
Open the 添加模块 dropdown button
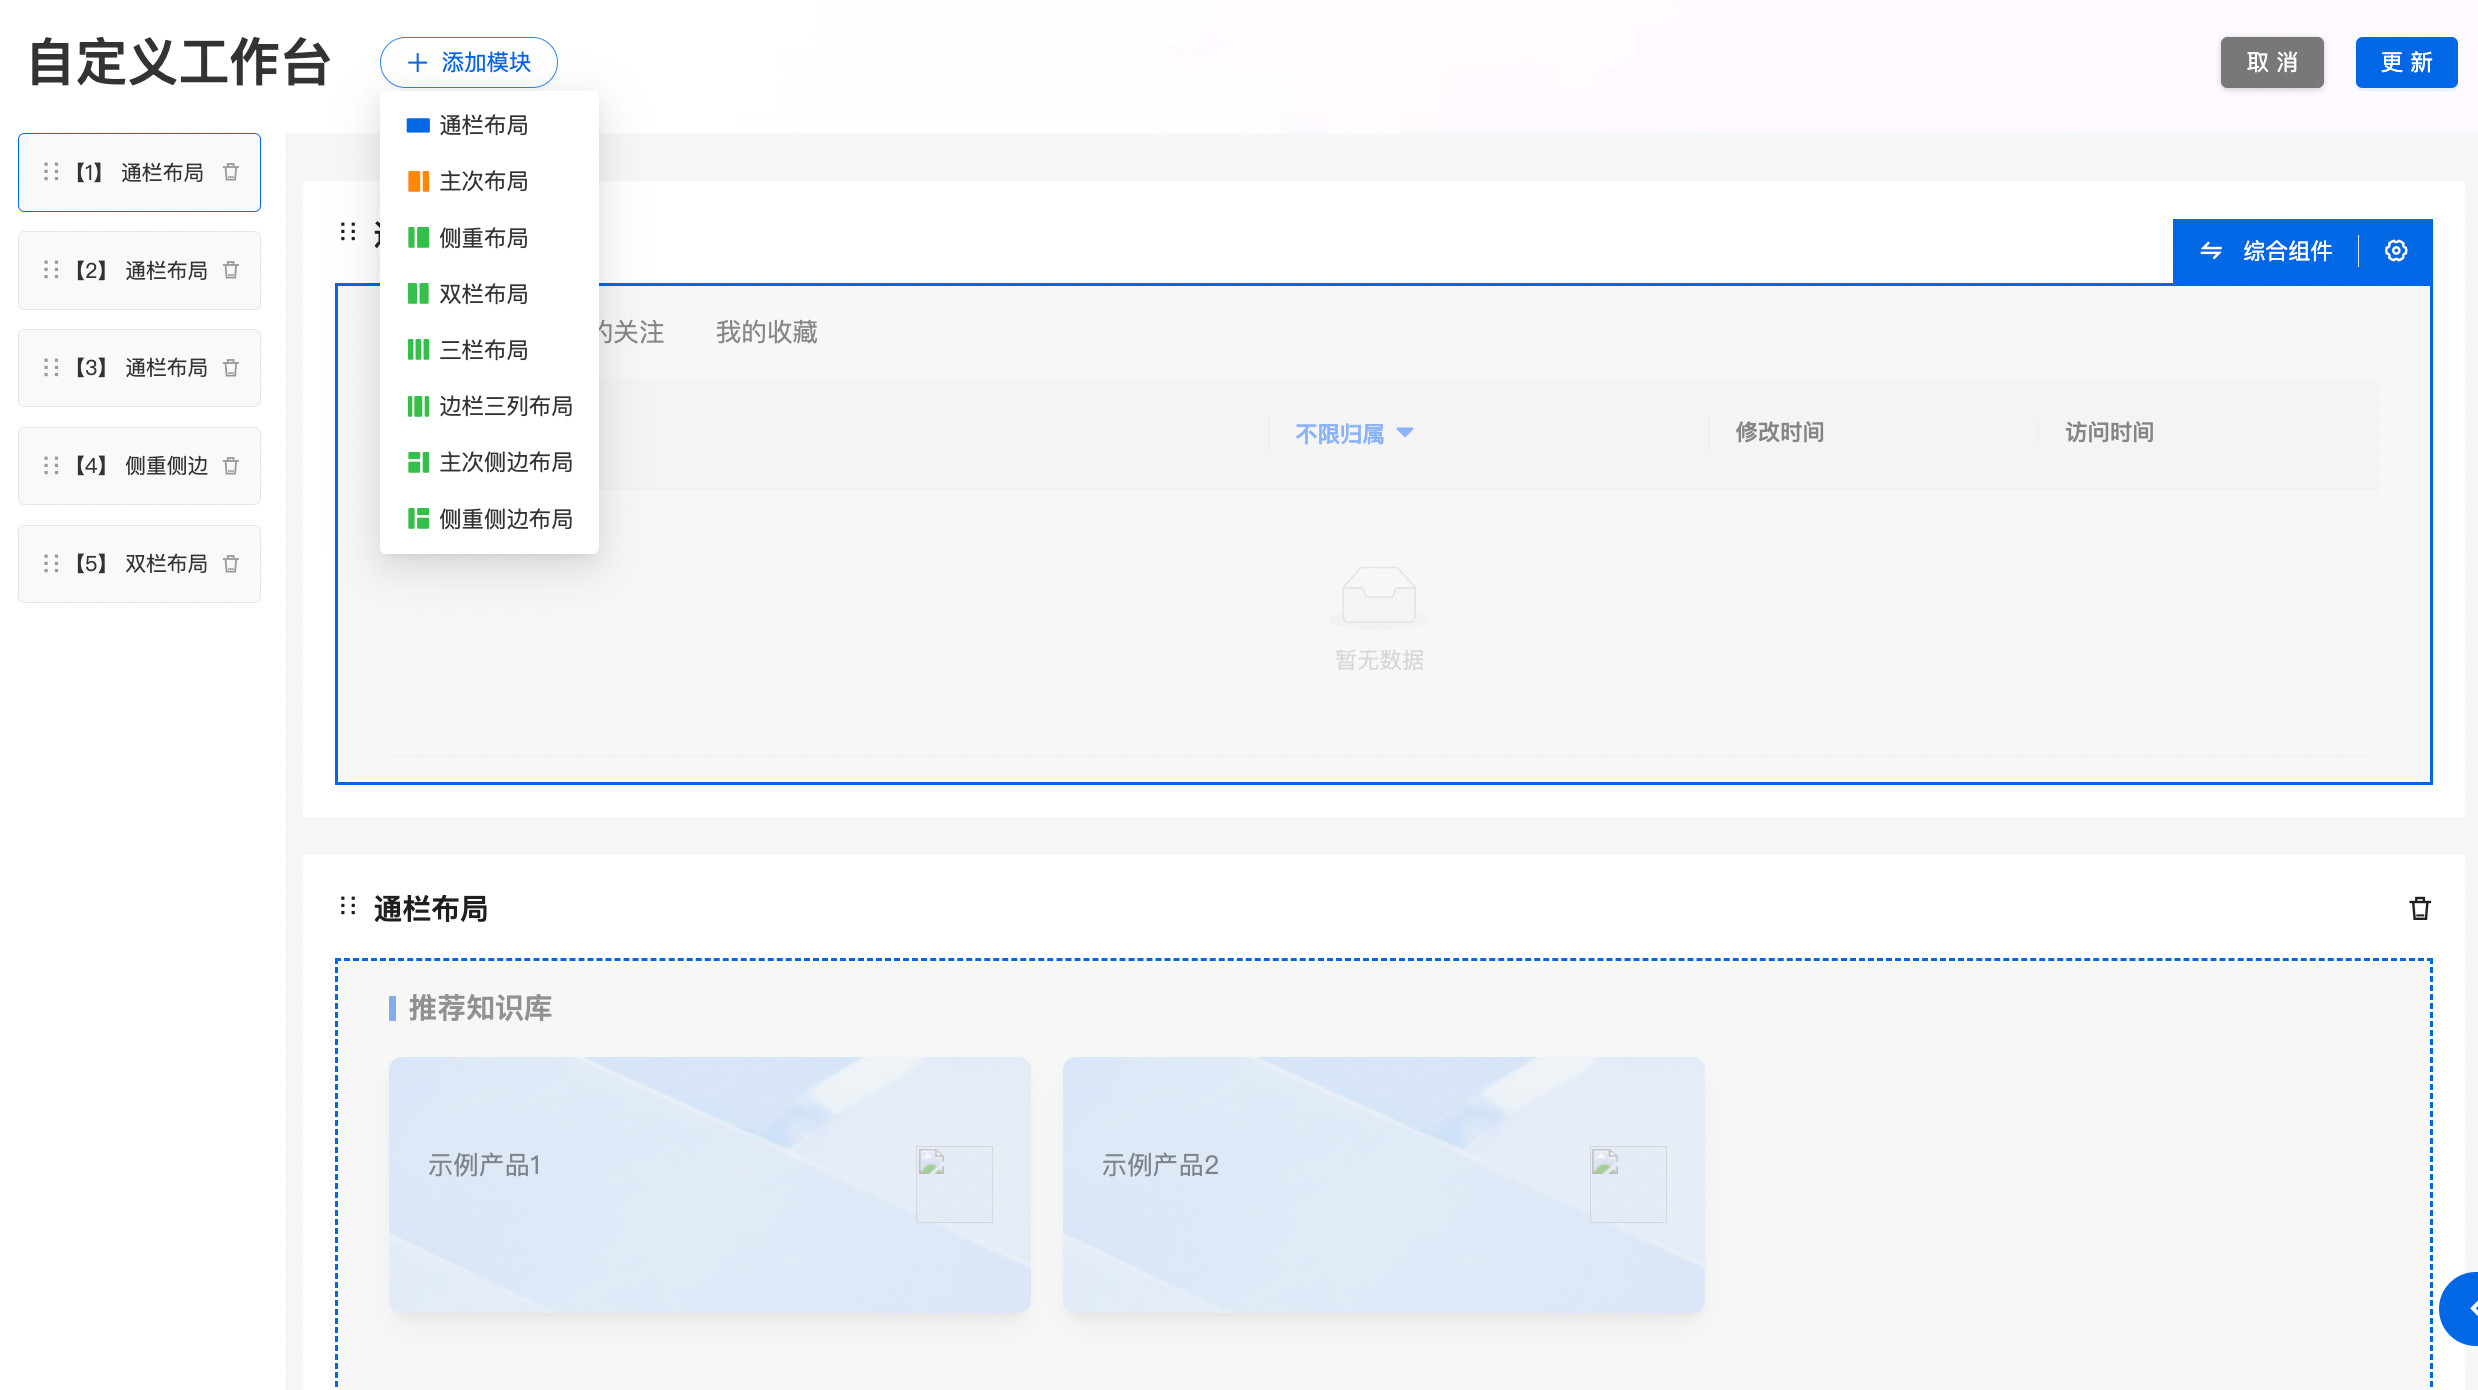click(x=468, y=62)
